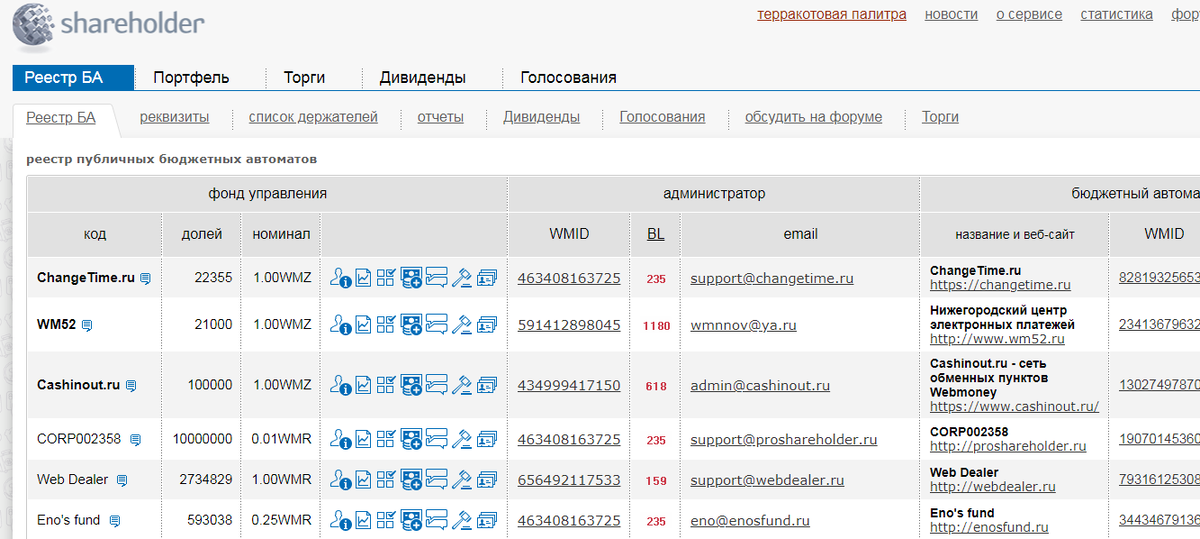Open dividends money icon in CORP002358 row
This screenshot has height=539, width=1200.
click(x=411, y=439)
